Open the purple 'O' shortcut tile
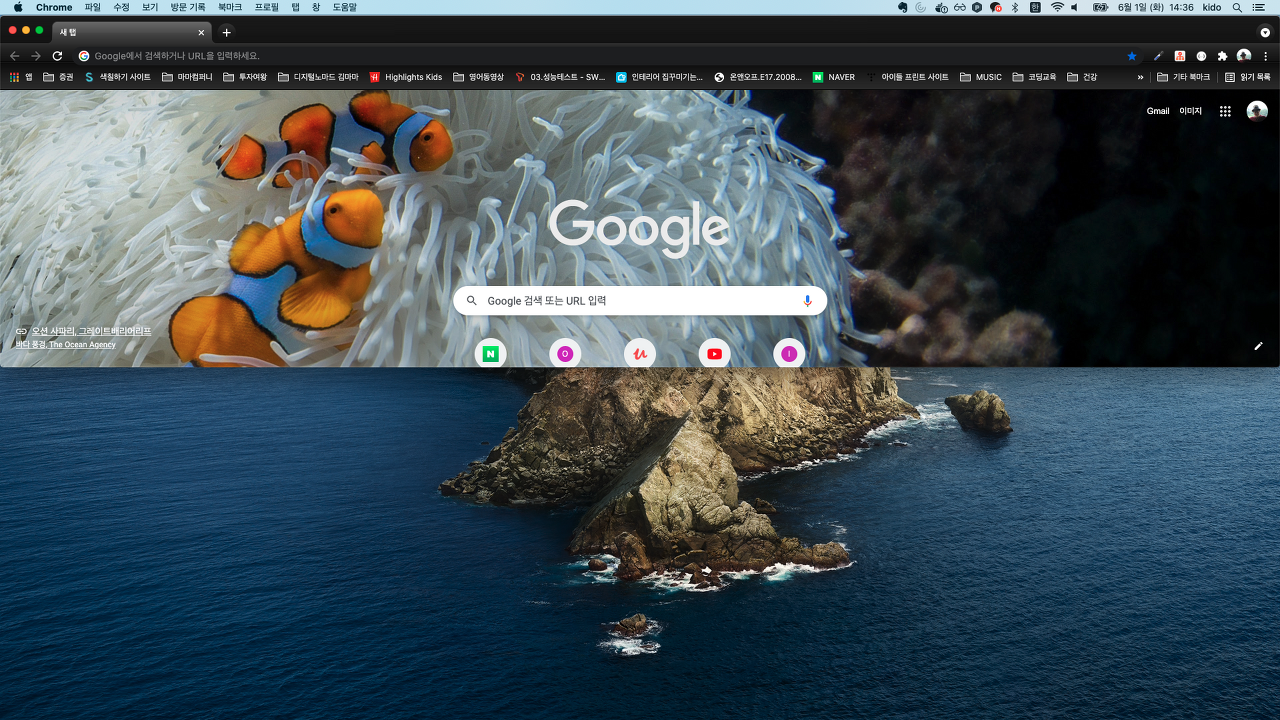 pyautogui.click(x=565, y=353)
